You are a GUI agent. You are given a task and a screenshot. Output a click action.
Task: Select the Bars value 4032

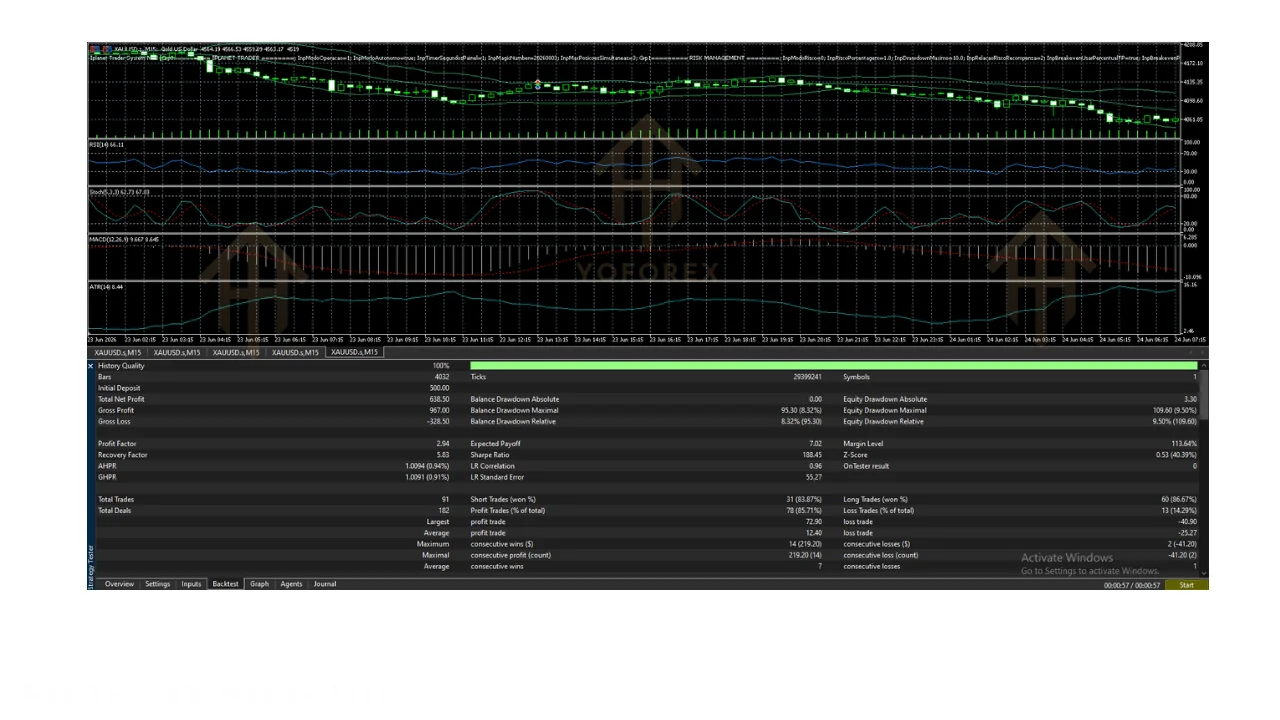[x=441, y=377]
